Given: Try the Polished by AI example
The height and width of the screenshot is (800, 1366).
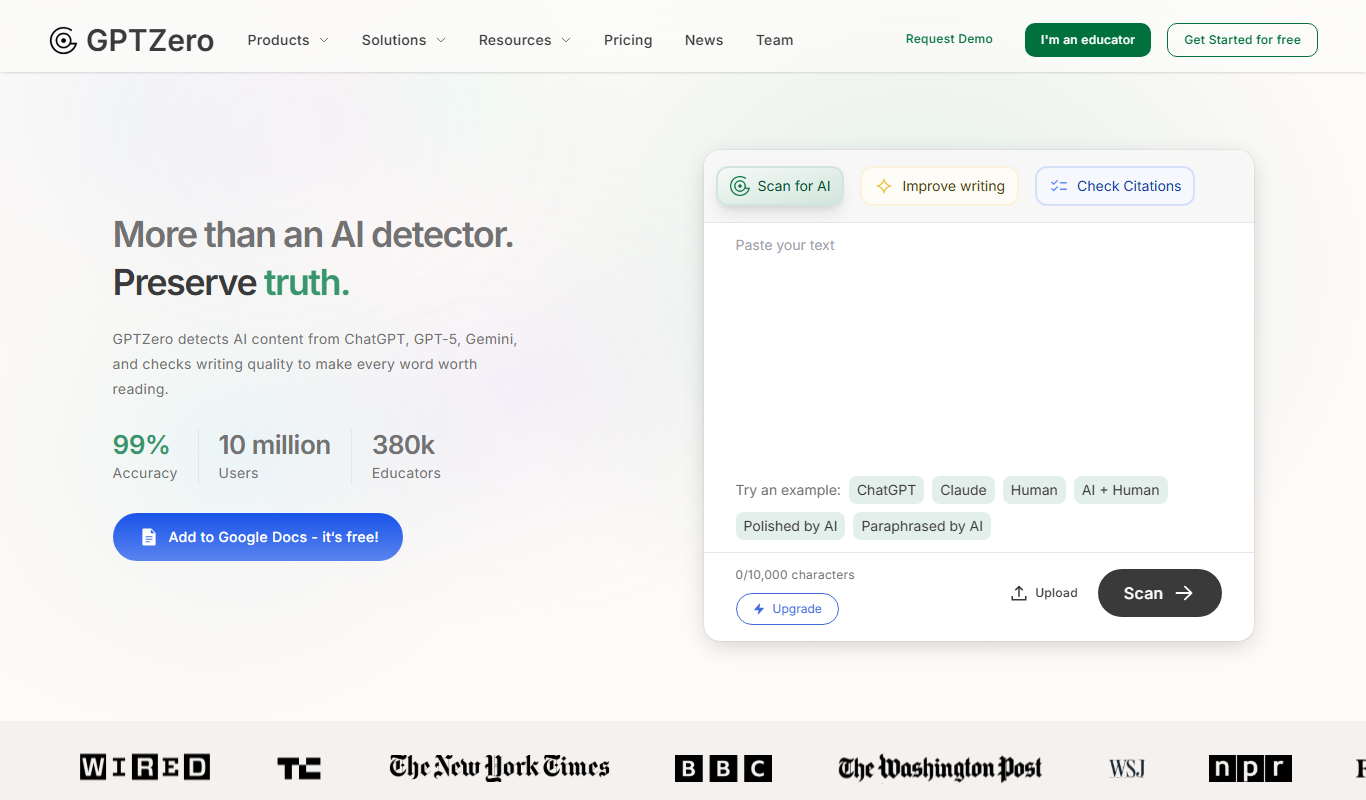Looking at the screenshot, I should tap(790, 526).
